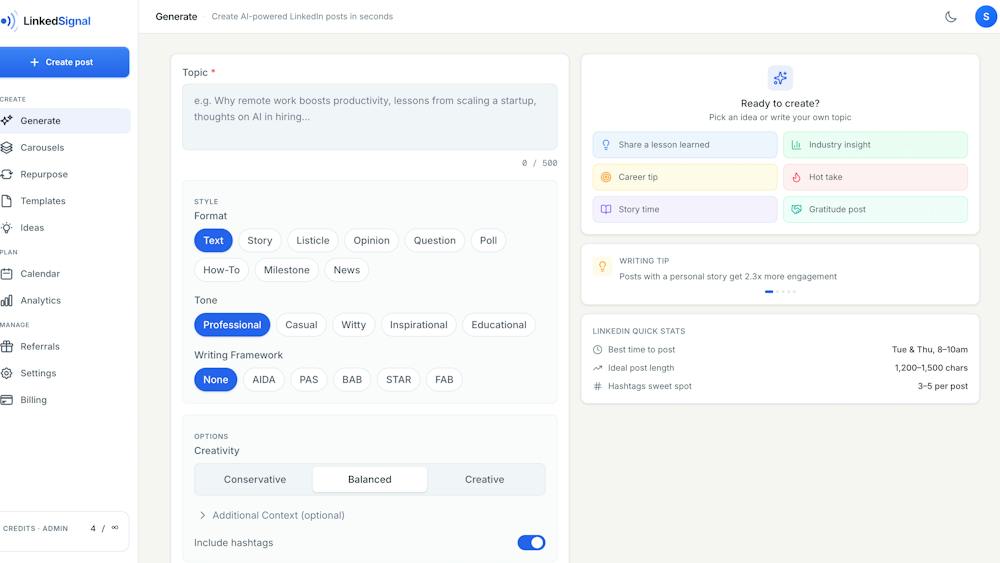Open the Repurpose page
1000x563 pixels.
64,174
